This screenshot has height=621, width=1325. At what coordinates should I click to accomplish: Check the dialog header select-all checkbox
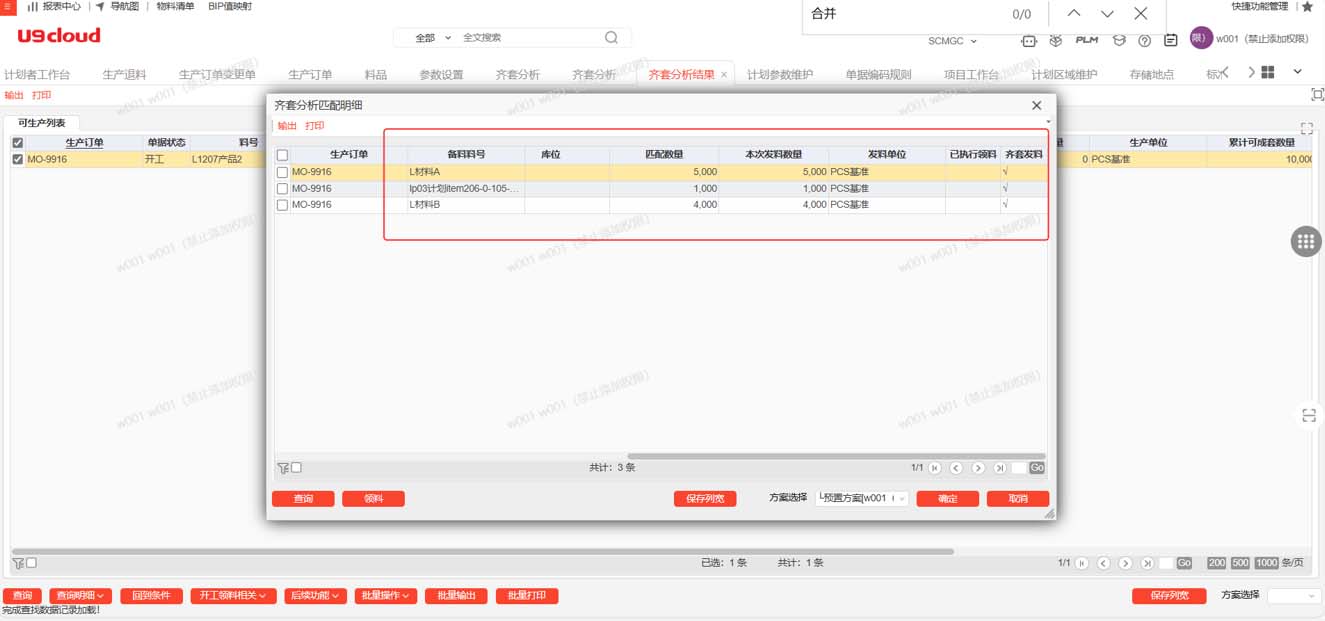[x=282, y=155]
